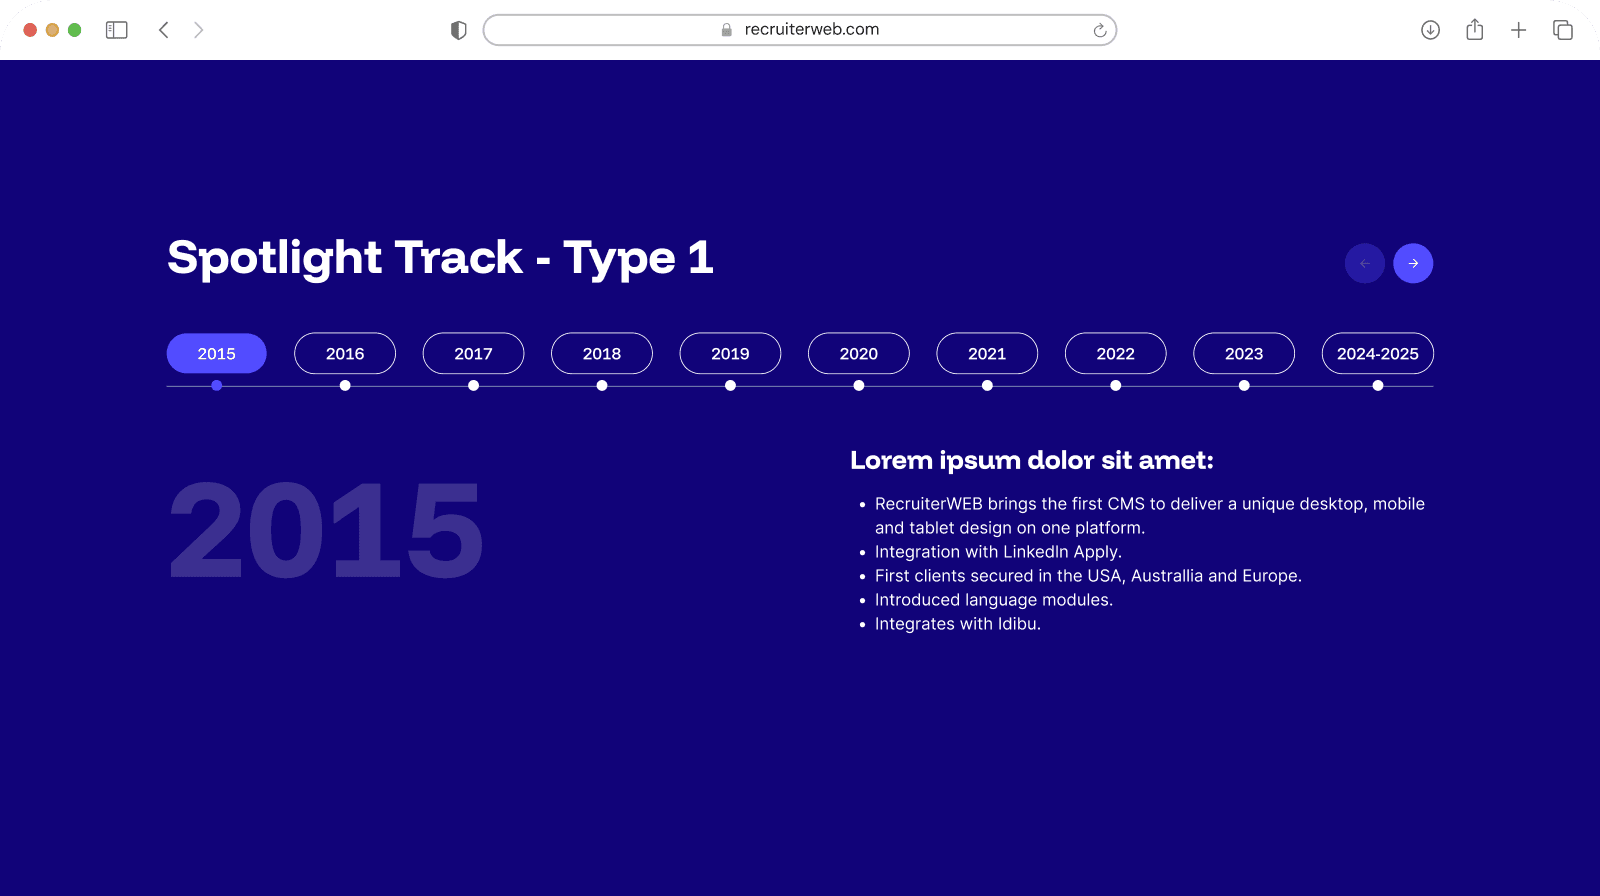Open the privacy shield report icon
Screen dimensions: 1600x896
(459, 30)
